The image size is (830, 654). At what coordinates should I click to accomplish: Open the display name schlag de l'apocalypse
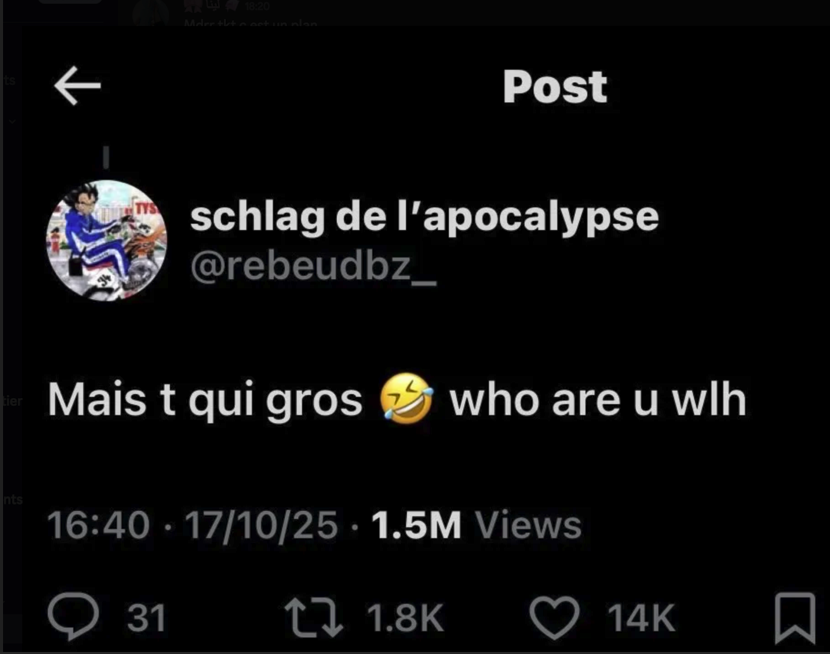pyautogui.click(x=424, y=217)
